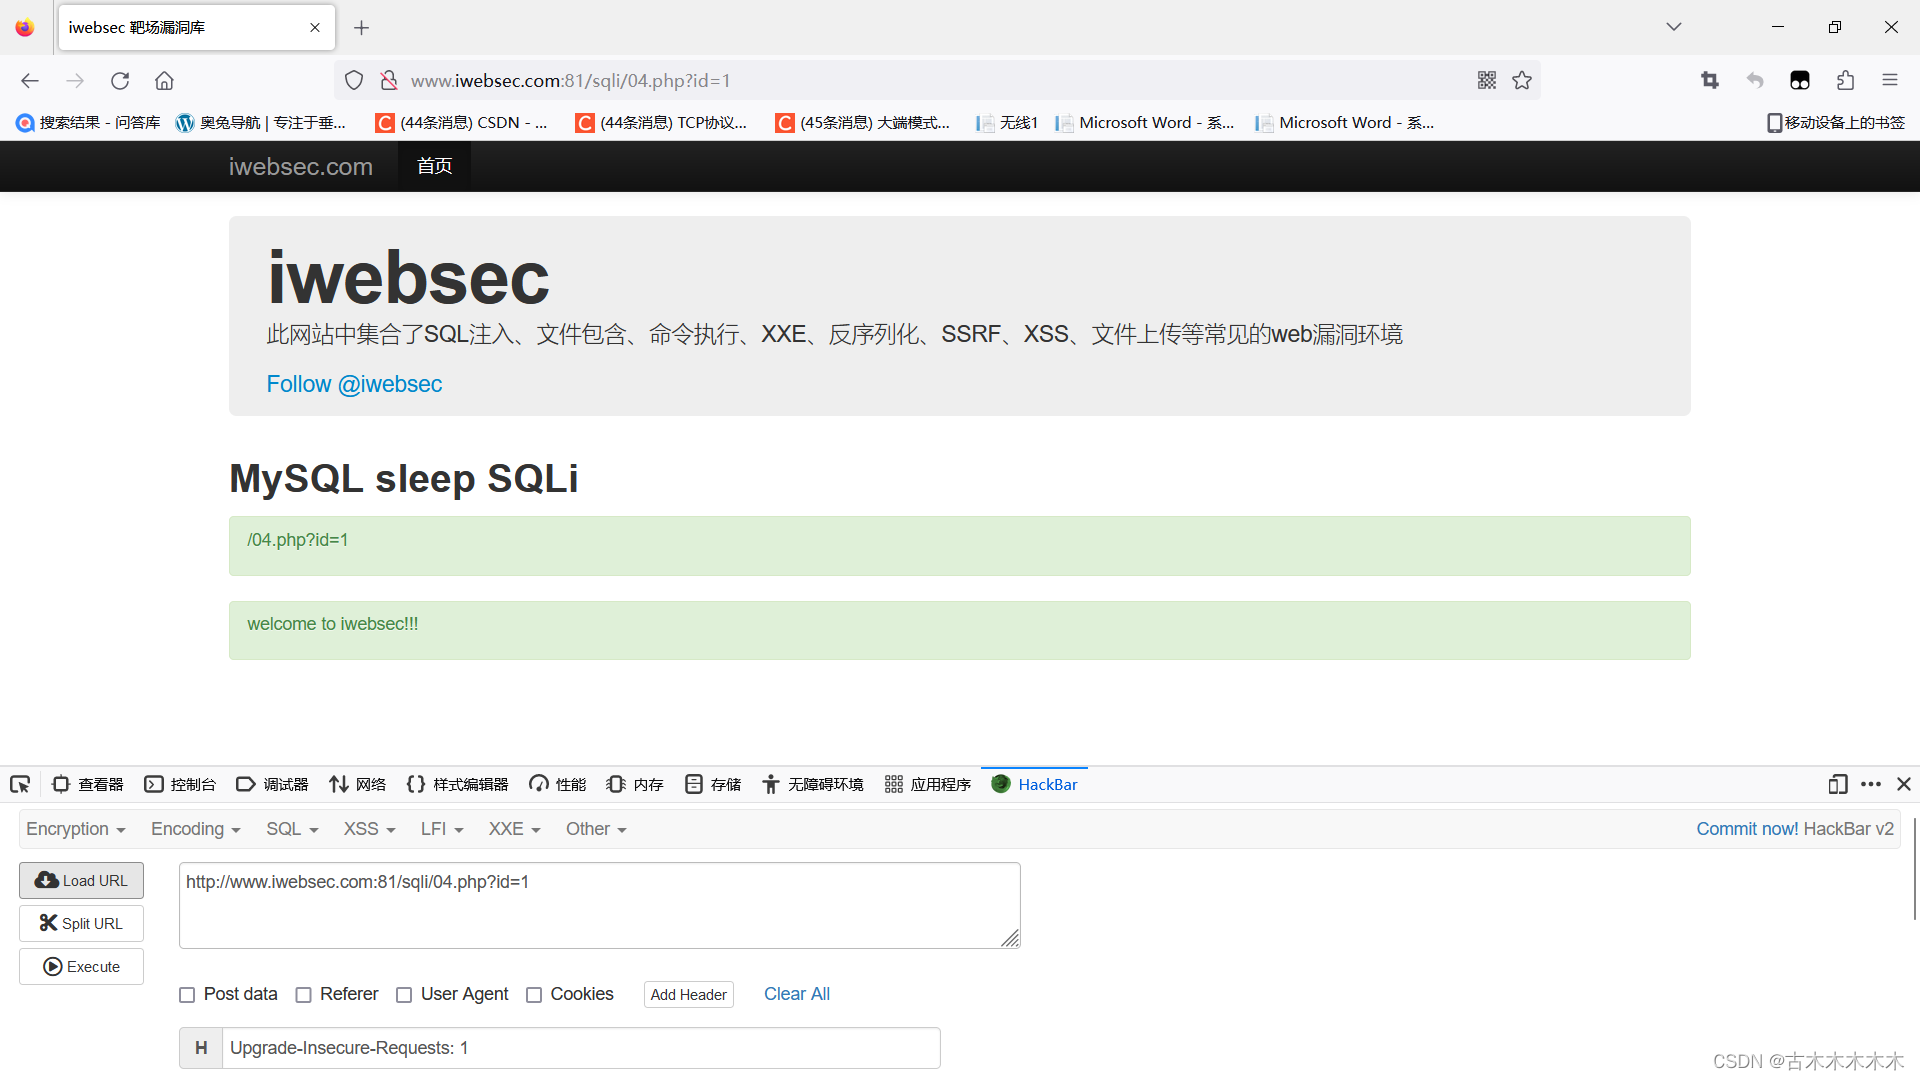Enable the Cookies checkbox in HackBar

click(x=534, y=994)
